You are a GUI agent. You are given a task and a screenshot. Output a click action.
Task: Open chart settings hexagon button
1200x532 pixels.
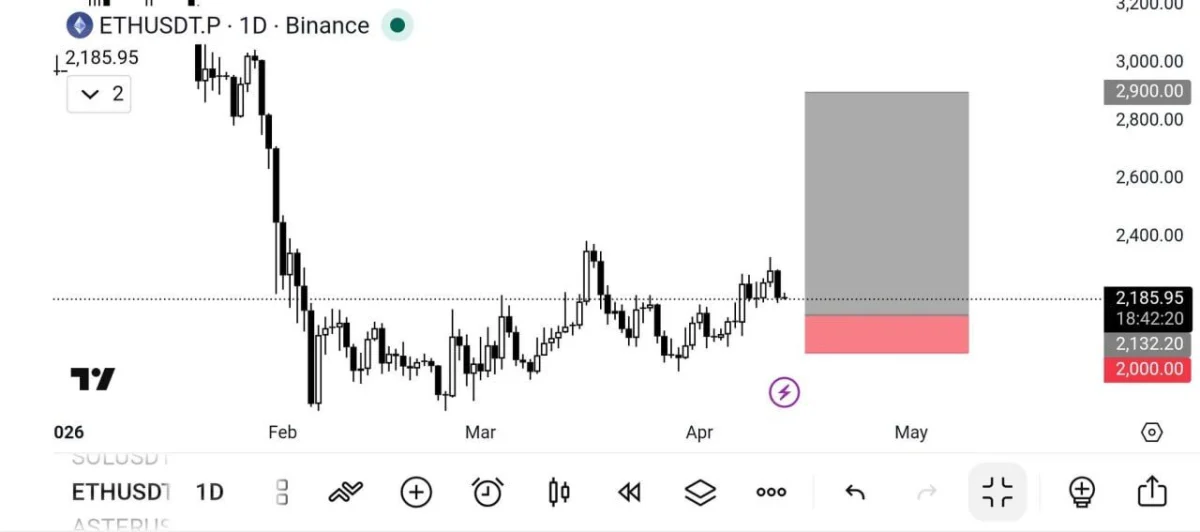(1152, 432)
